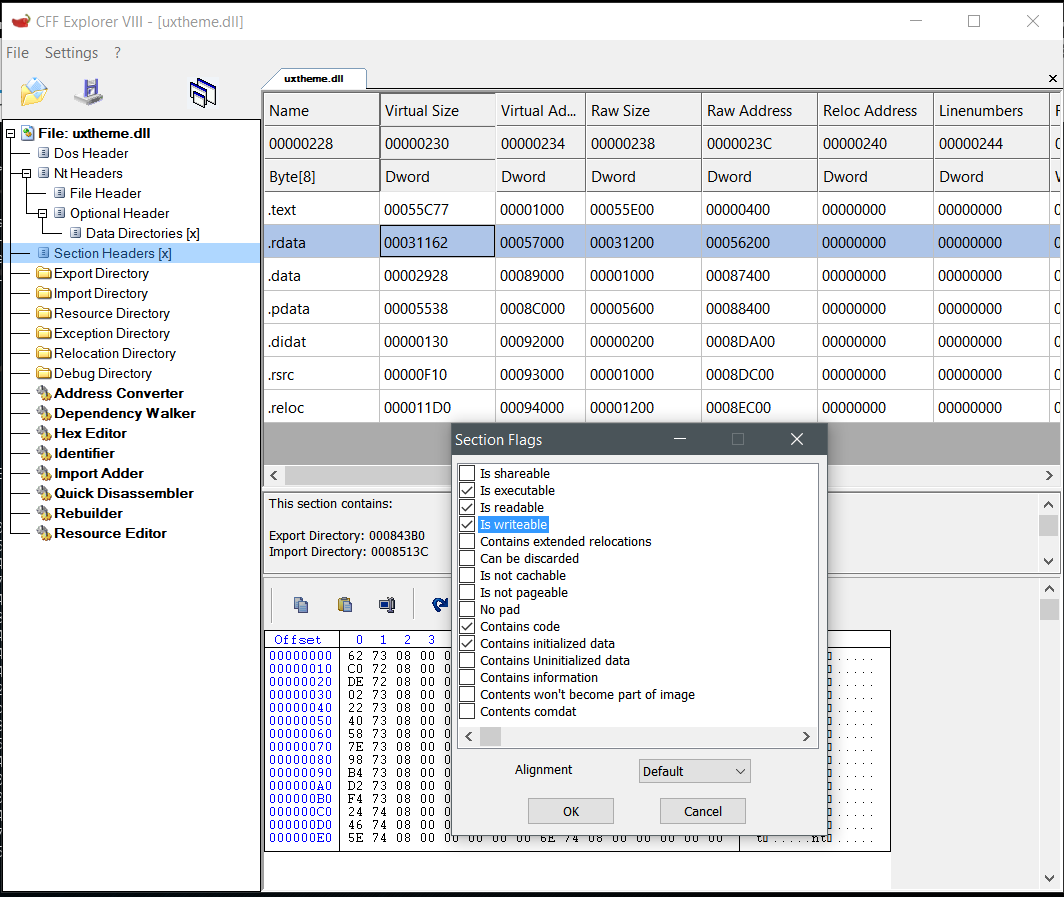Select the .reloc section row

click(662, 408)
